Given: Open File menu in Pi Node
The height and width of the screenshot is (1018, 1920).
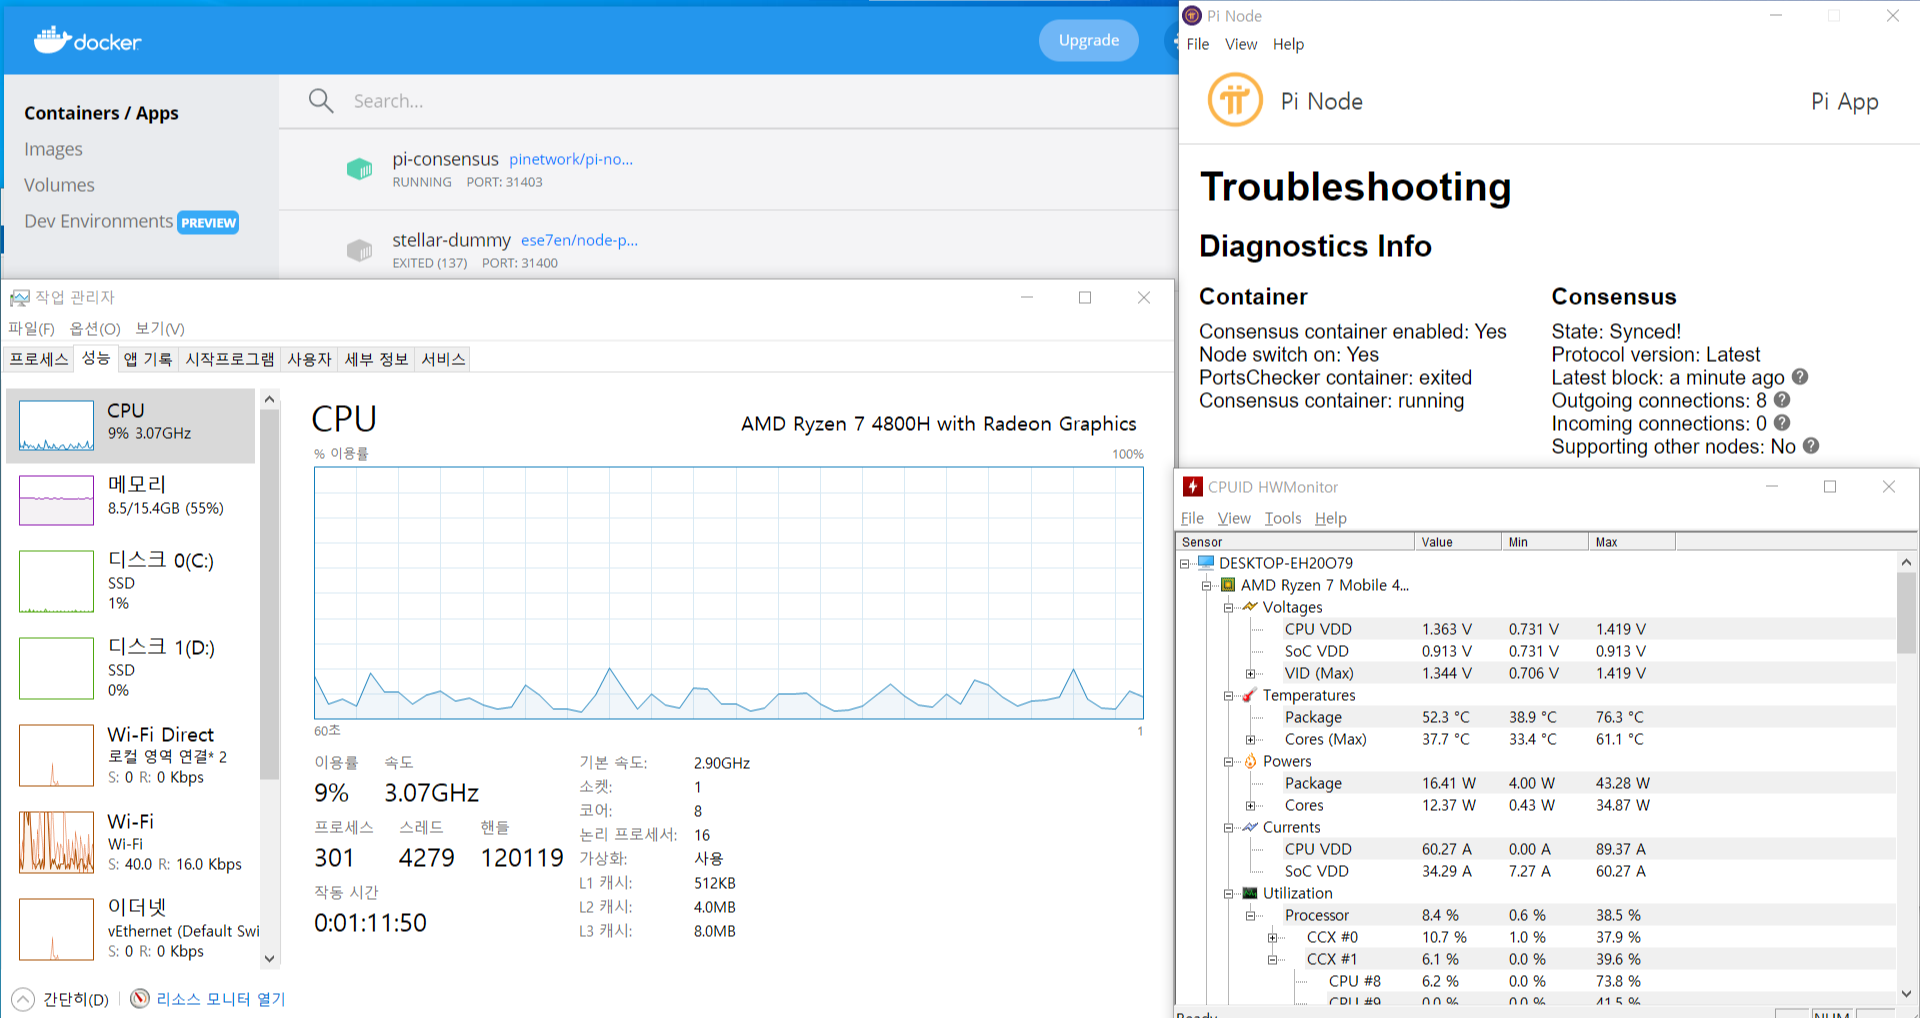Looking at the screenshot, I should [1197, 44].
